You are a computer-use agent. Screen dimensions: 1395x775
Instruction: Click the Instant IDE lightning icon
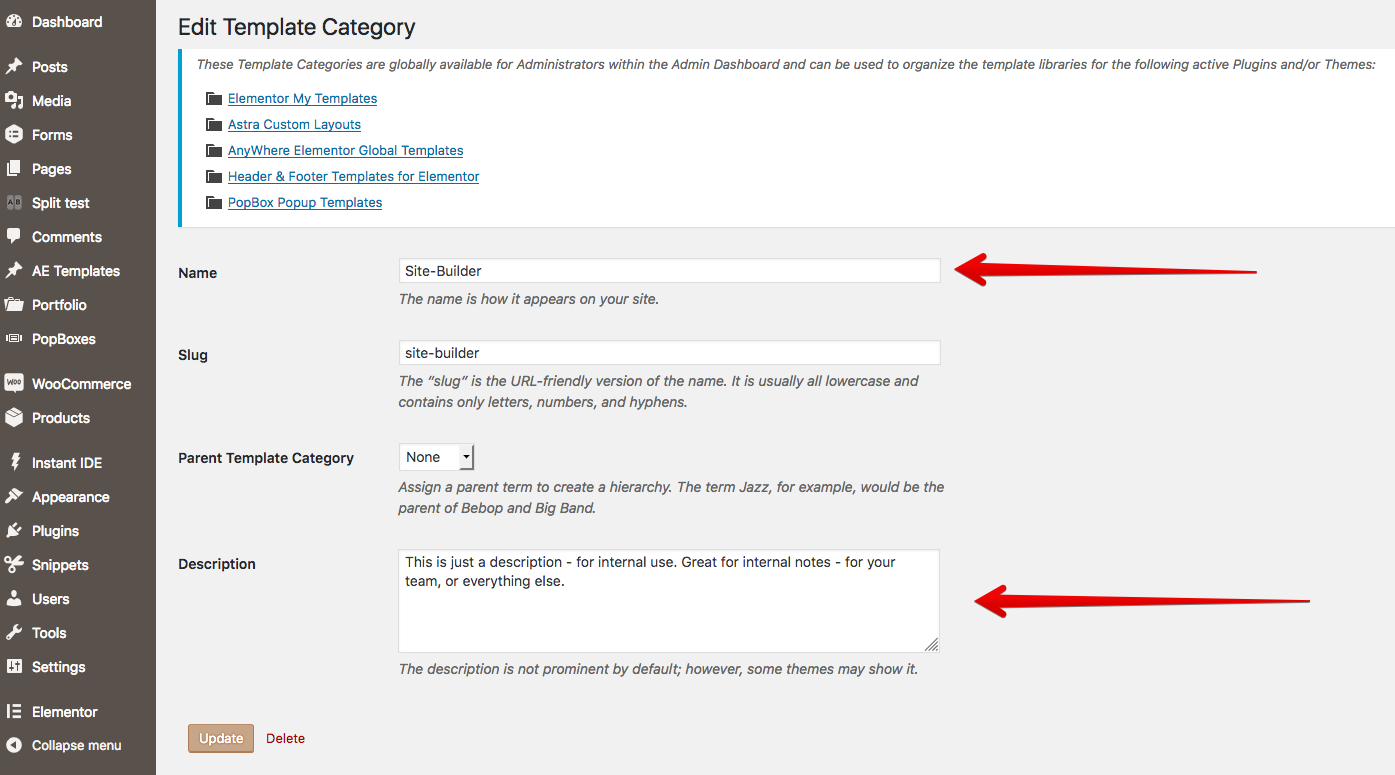tap(14, 463)
